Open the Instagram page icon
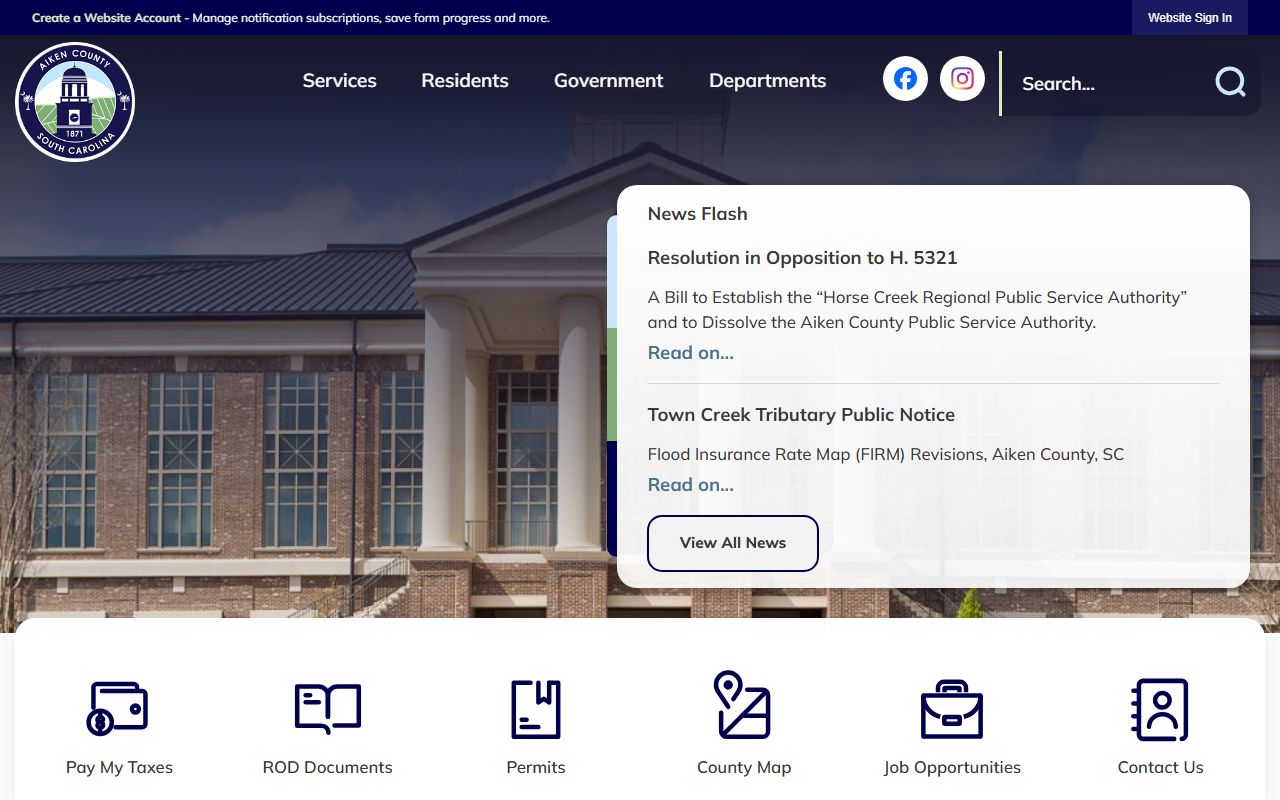The height and width of the screenshot is (800, 1280). 962,79
